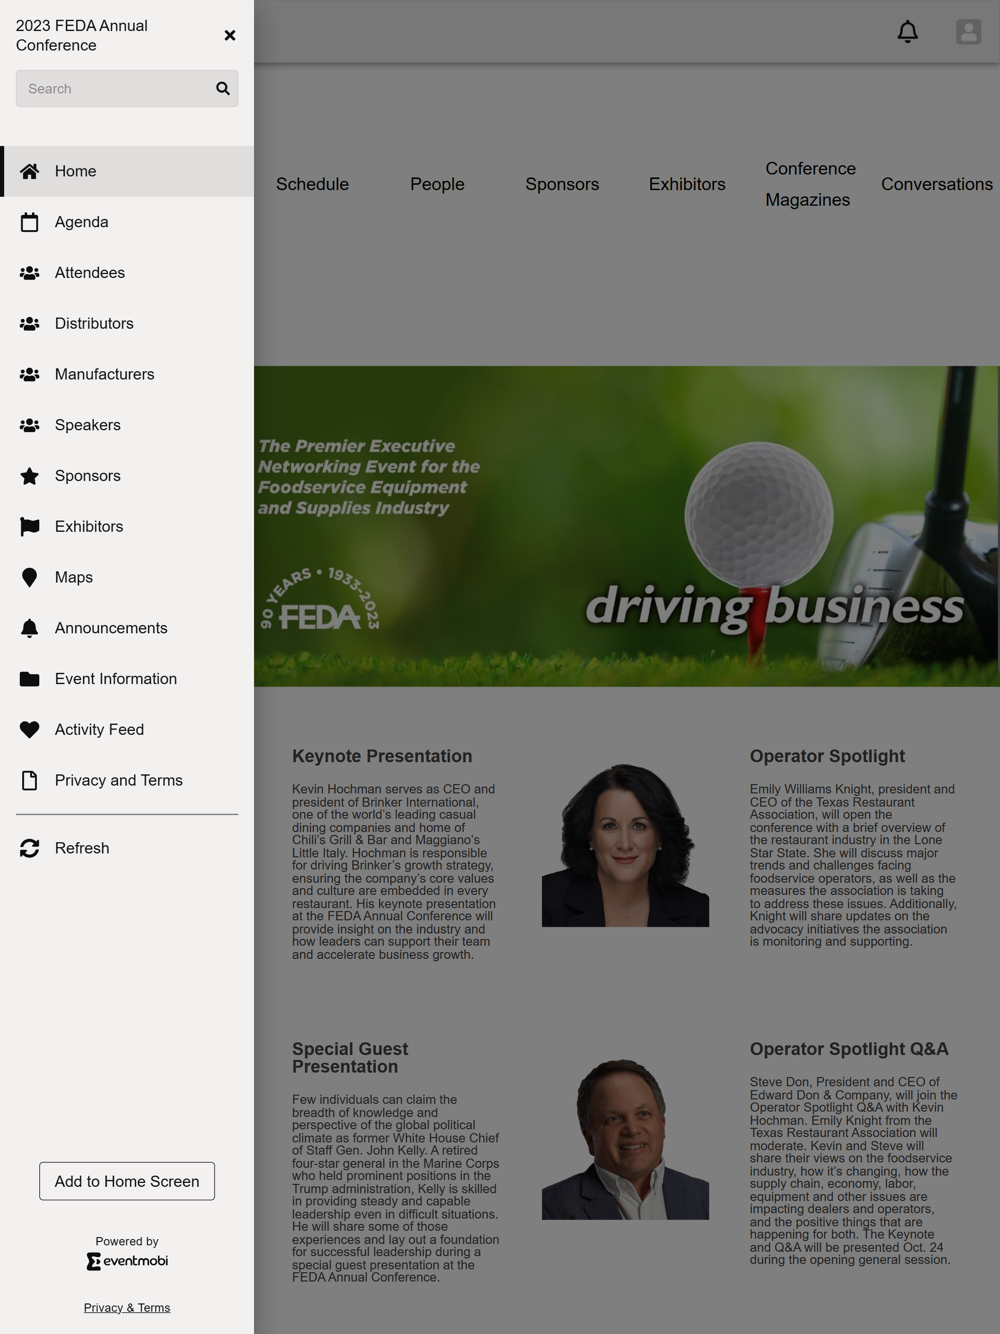Click the Home house icon in the sidebar
This screenshot has height=1334, width=1000.
pyautogui.click(x=30, y=171)
